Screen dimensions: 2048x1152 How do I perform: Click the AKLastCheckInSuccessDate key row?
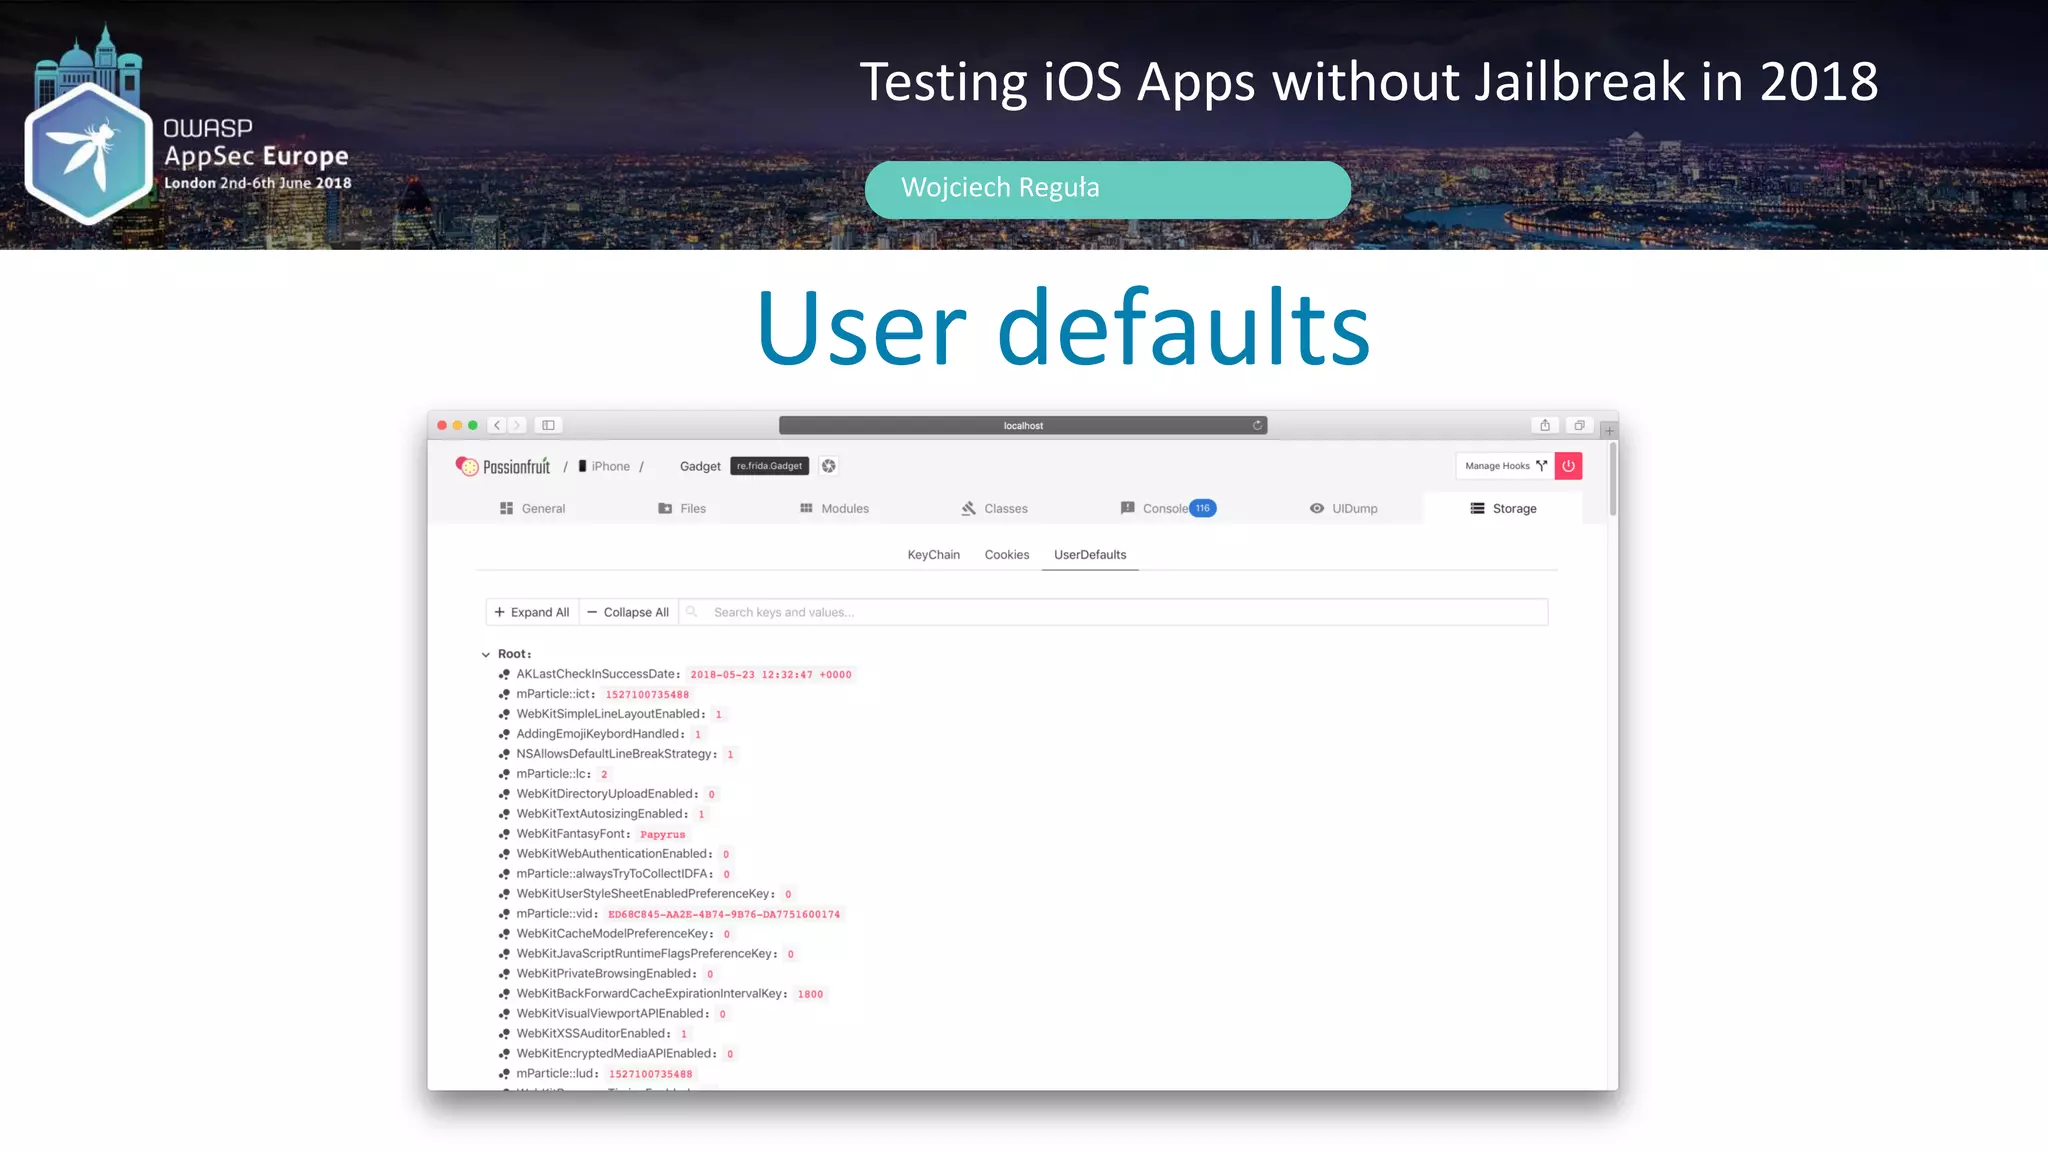[677, 675]
